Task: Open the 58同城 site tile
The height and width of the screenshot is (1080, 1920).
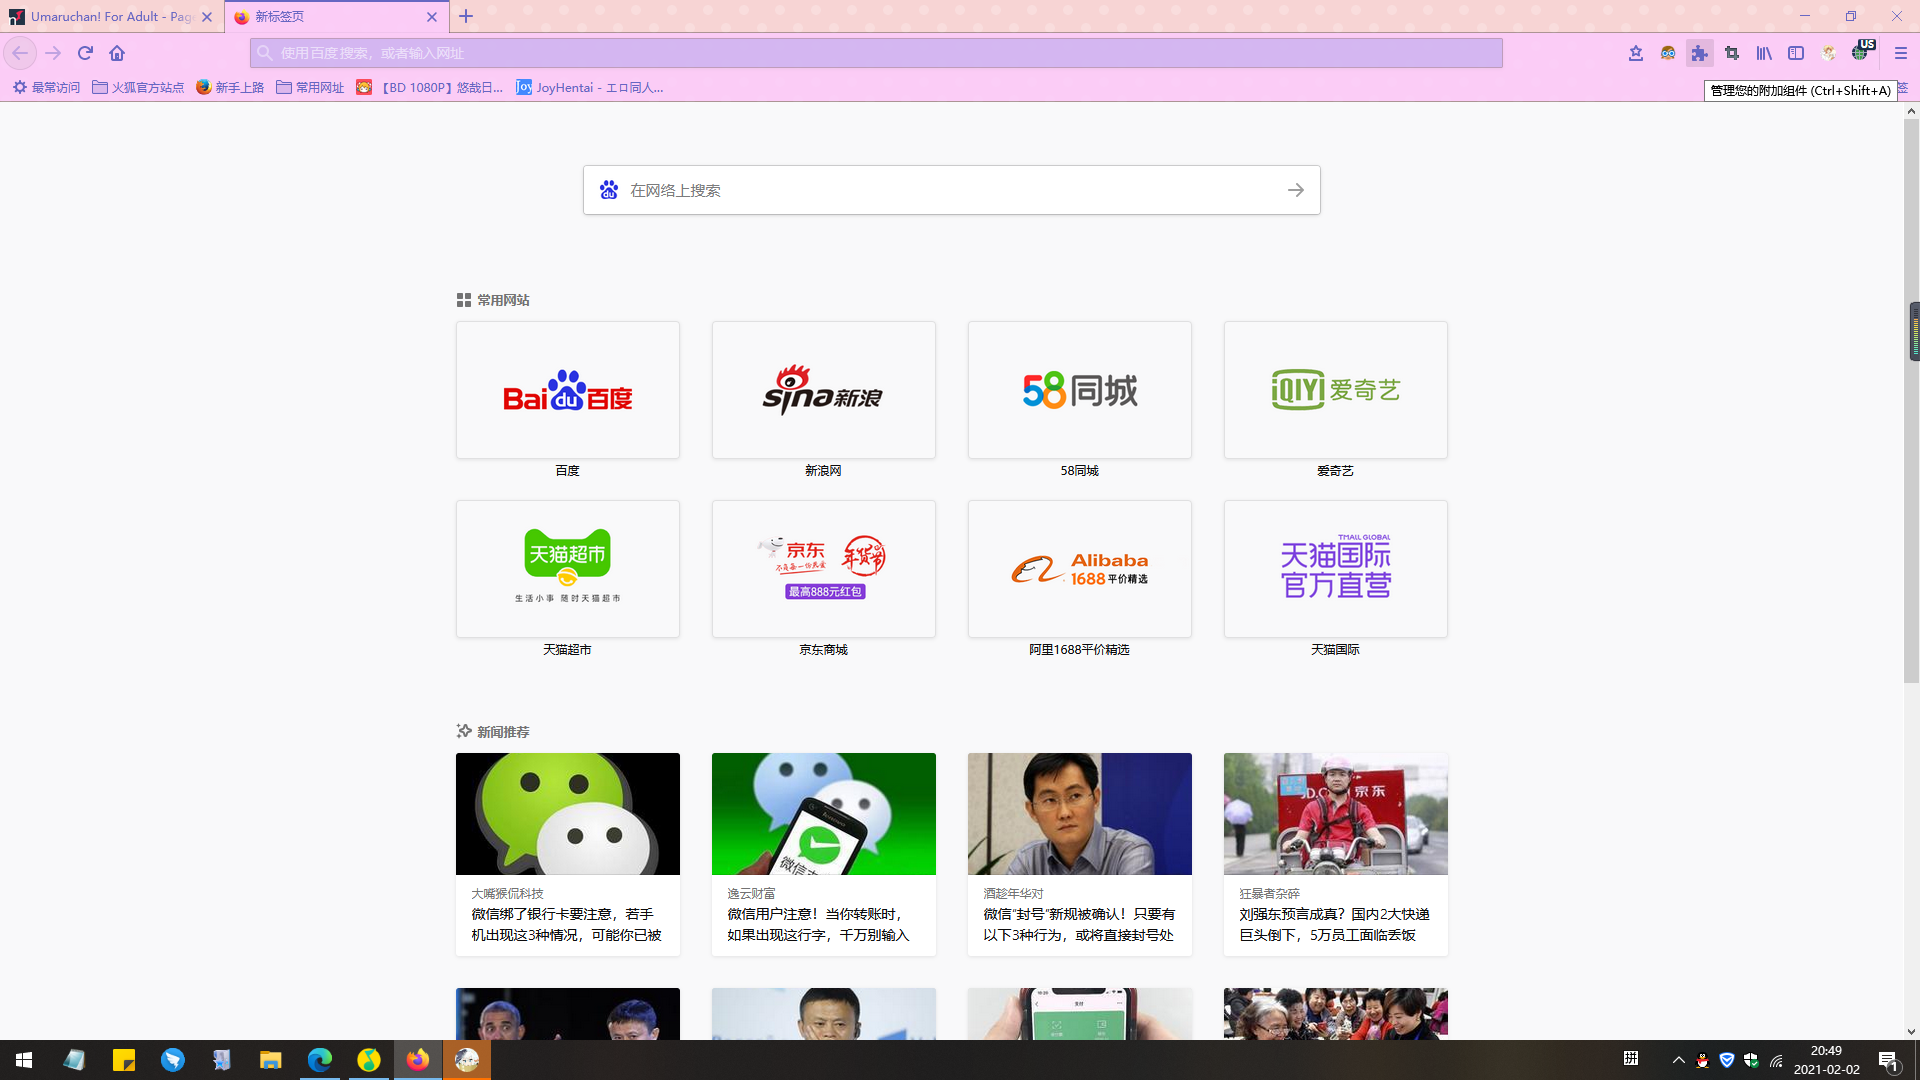Action: (1080, 390)
